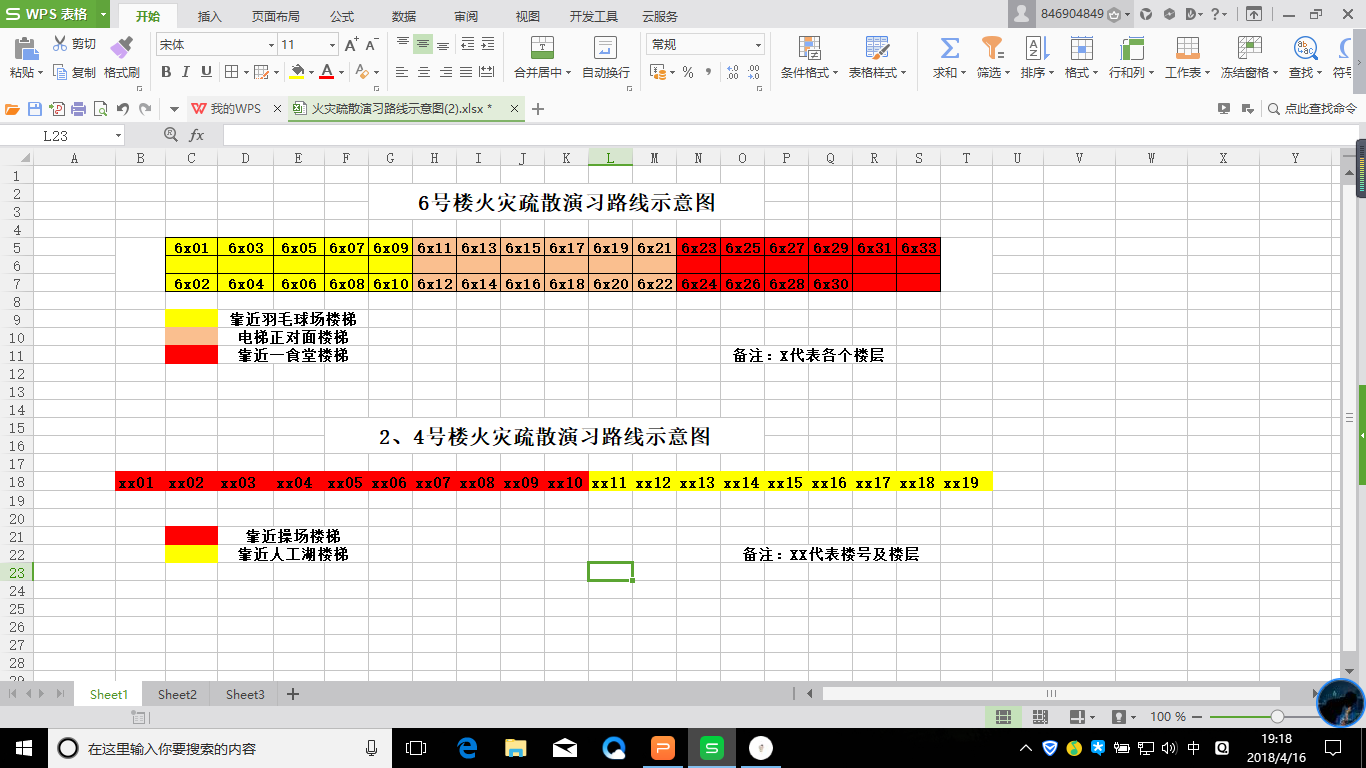Toggle Italic formatting

click(x=187, y=72)
